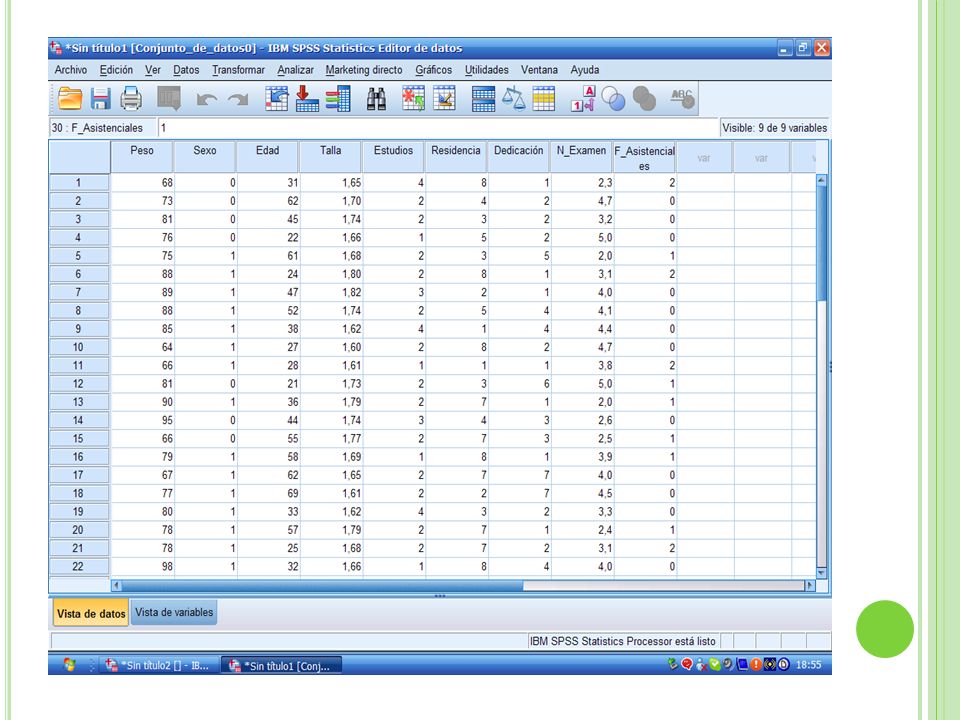Viewport: 960px width, 720px height.
Task: Open the Ayuda menu
Action: (585, 70)
